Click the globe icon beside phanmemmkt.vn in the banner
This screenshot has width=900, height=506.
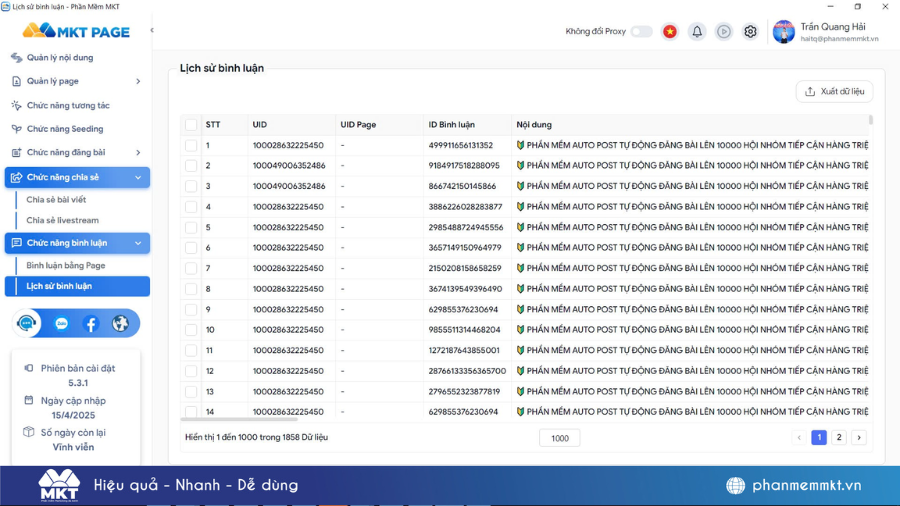tap(735, 485)
